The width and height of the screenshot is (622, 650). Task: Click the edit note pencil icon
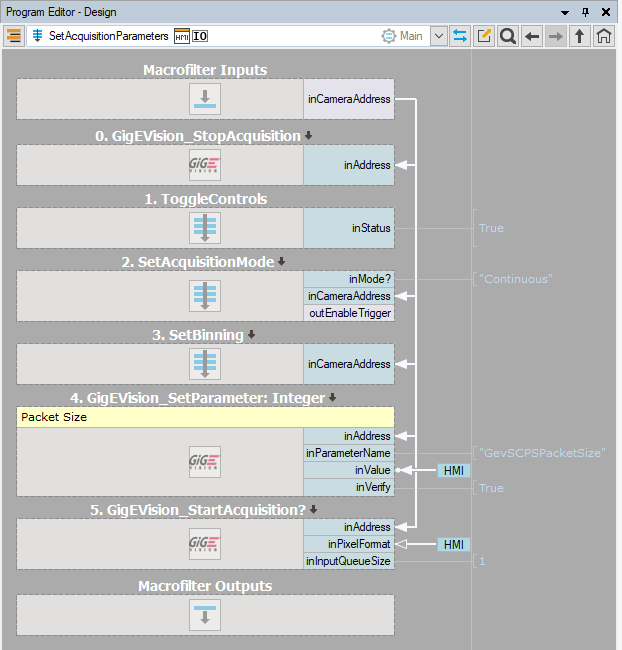click(485, 36)
